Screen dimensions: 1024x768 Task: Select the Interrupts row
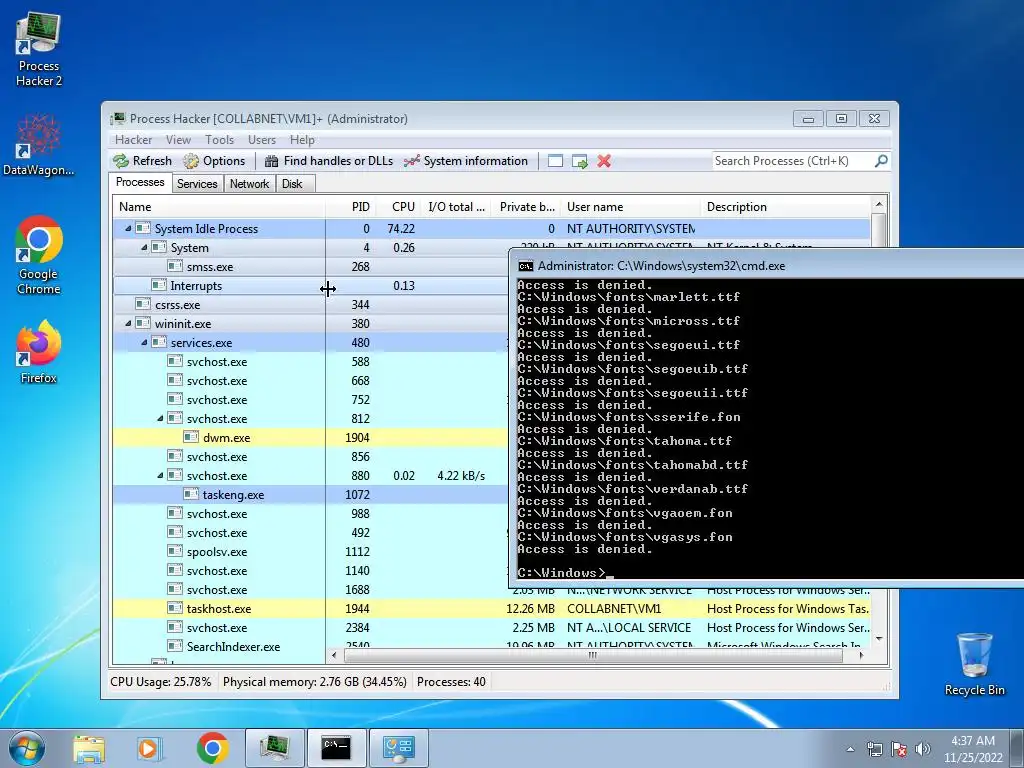tap(310, 285)
